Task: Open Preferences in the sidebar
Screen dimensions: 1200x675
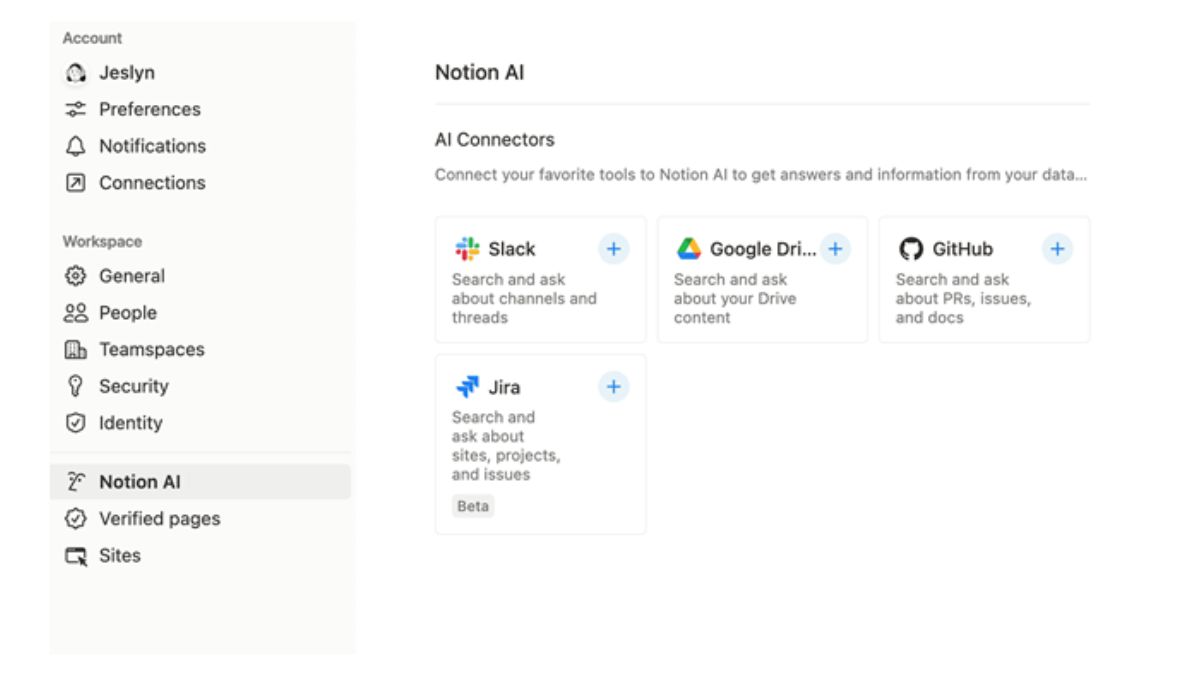Action: coord(149,109)
